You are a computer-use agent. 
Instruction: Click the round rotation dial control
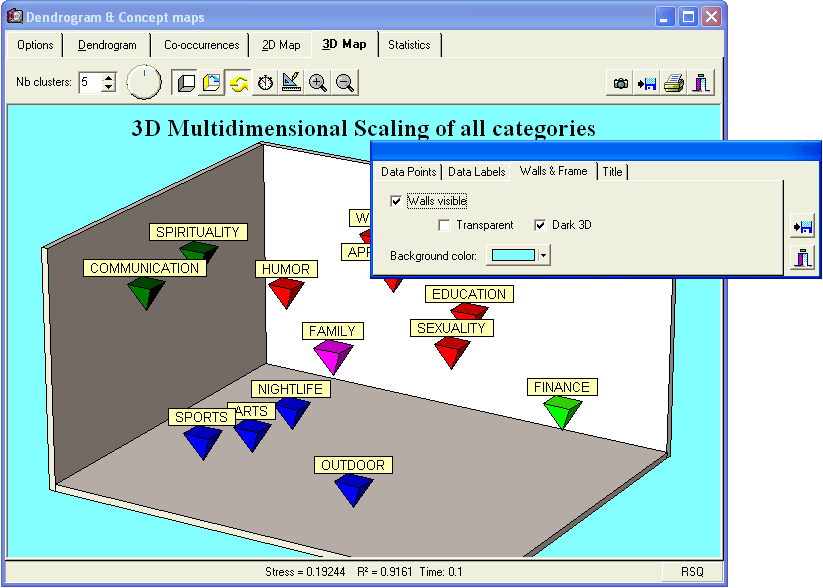pos(144,83)
